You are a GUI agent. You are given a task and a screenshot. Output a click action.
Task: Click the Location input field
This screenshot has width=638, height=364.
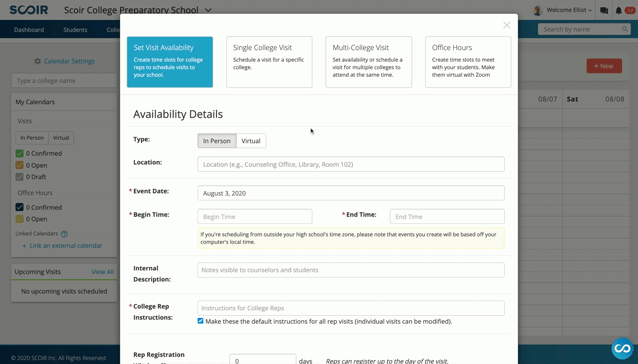tap(351, 164)
